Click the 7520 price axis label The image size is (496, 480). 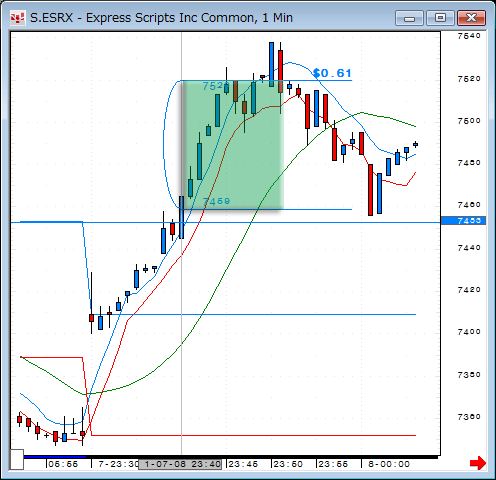pos(469,79)
